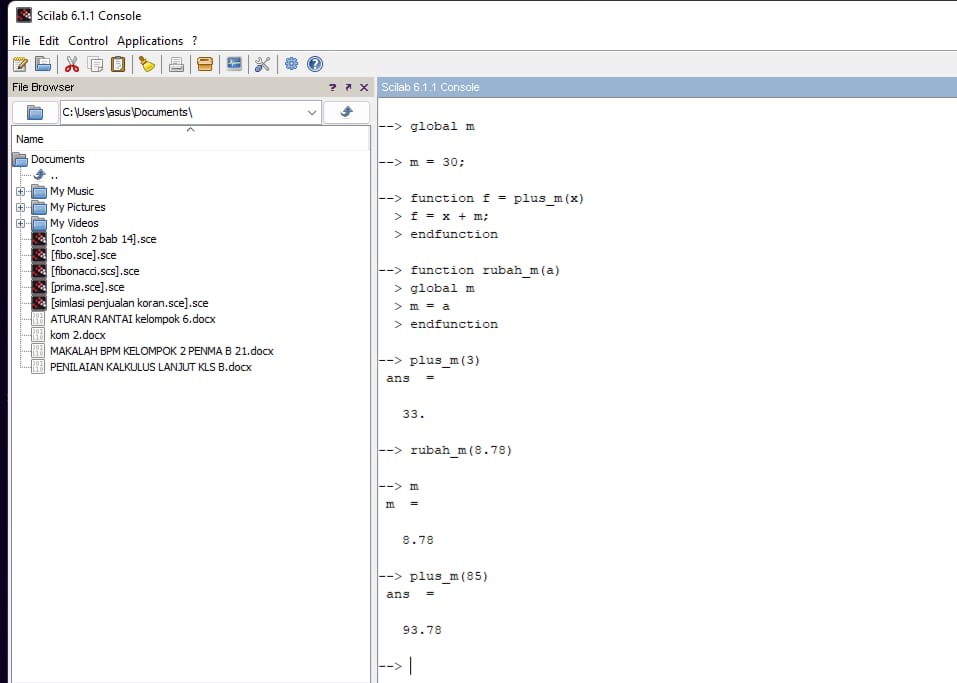Select [simlasi penjualan koran.sce].sce file

coord(129,303)
